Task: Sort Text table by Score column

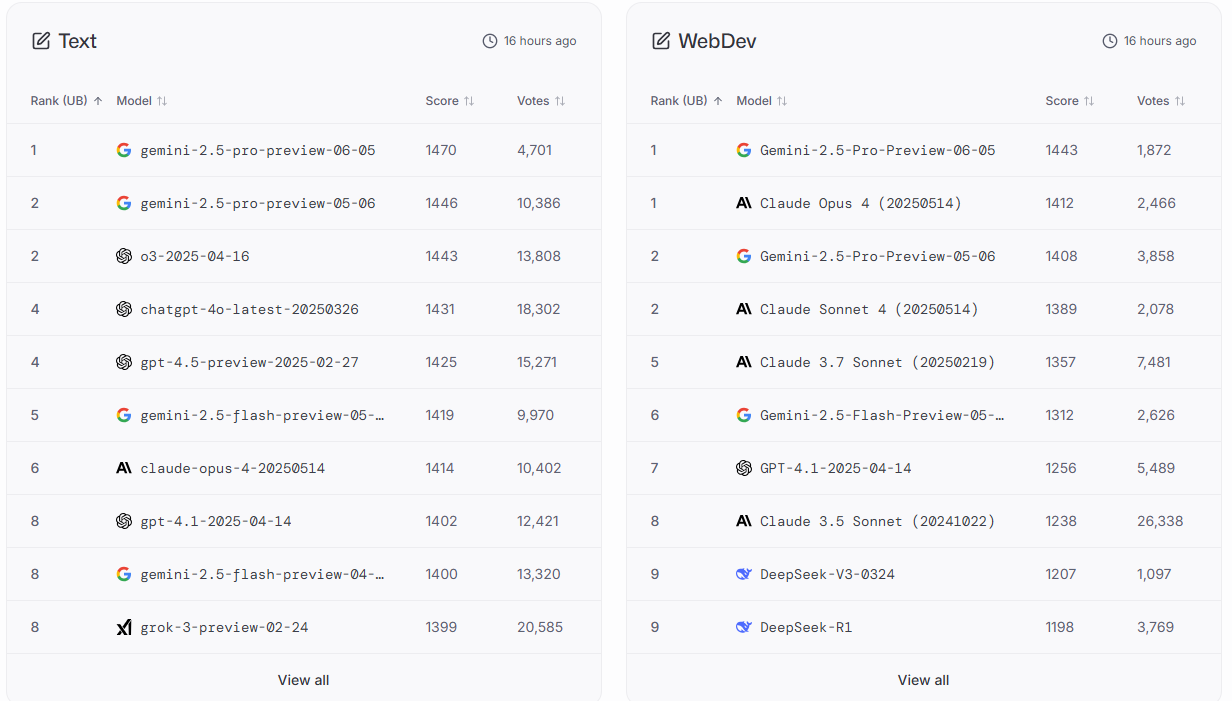Action: (x=449, y=101)
